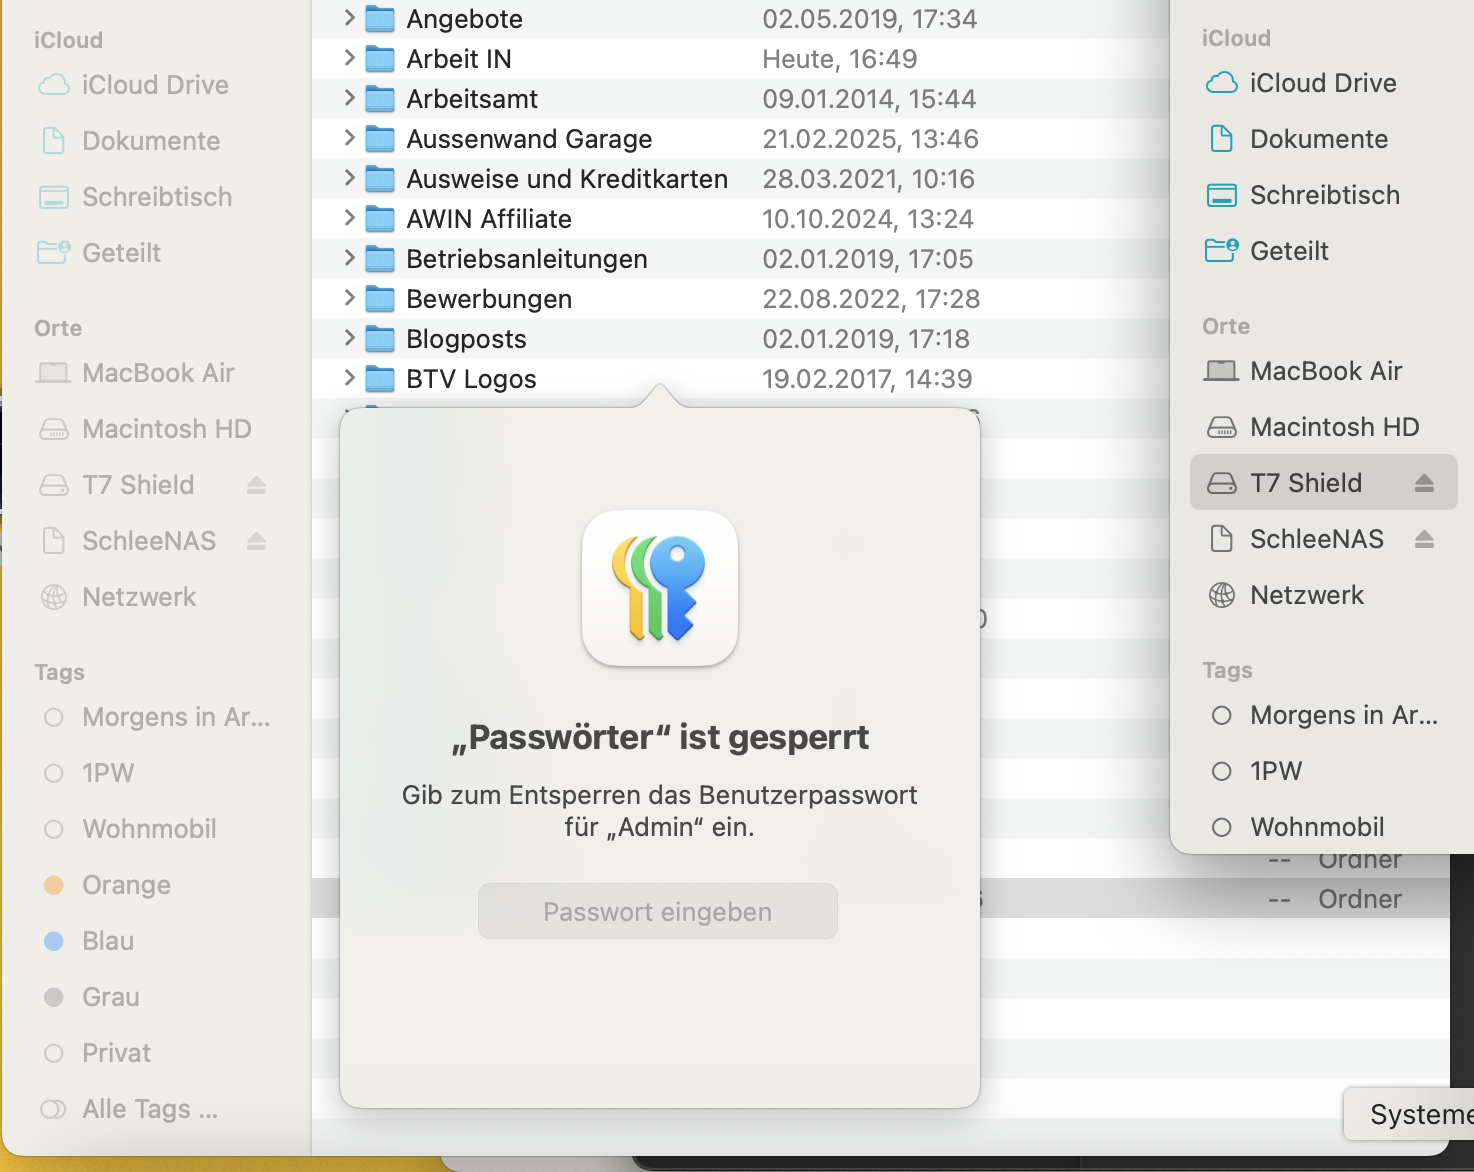Expand the Bewerbungen folder chevron

pos(349,298)
